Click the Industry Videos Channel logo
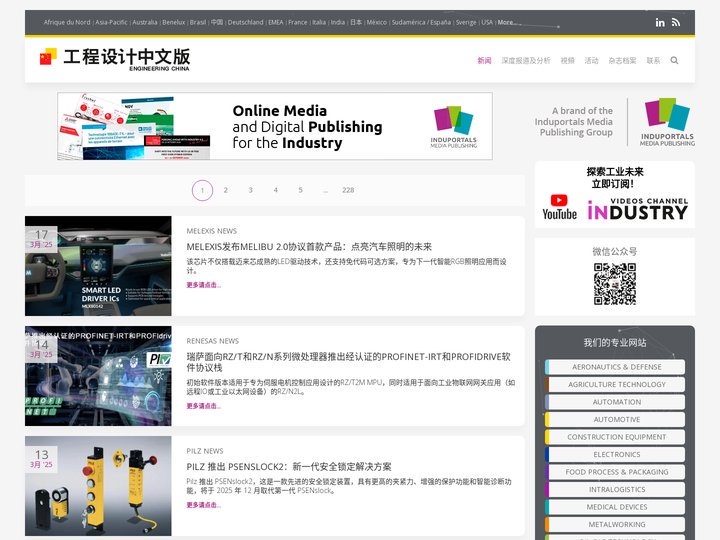This screenshot has height=540, width=720. pyautogui.click(x=638, y=209)
